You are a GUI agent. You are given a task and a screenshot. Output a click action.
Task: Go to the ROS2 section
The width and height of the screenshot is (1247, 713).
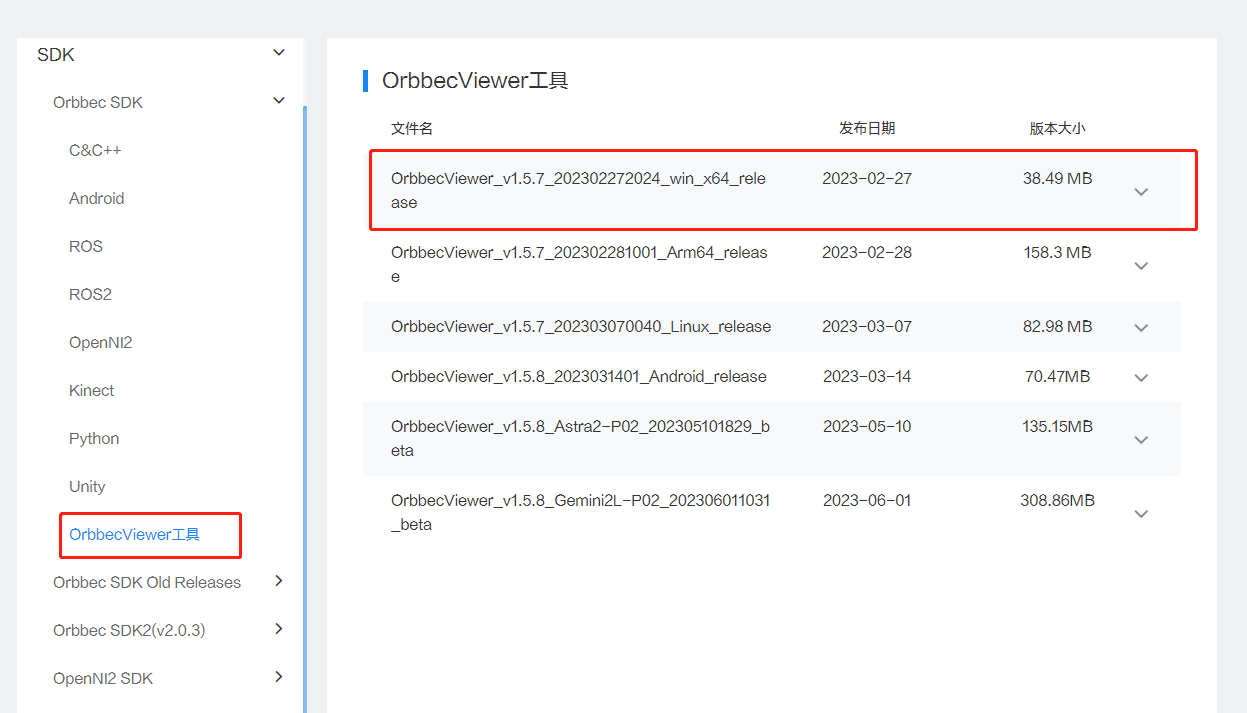(90, 294)
